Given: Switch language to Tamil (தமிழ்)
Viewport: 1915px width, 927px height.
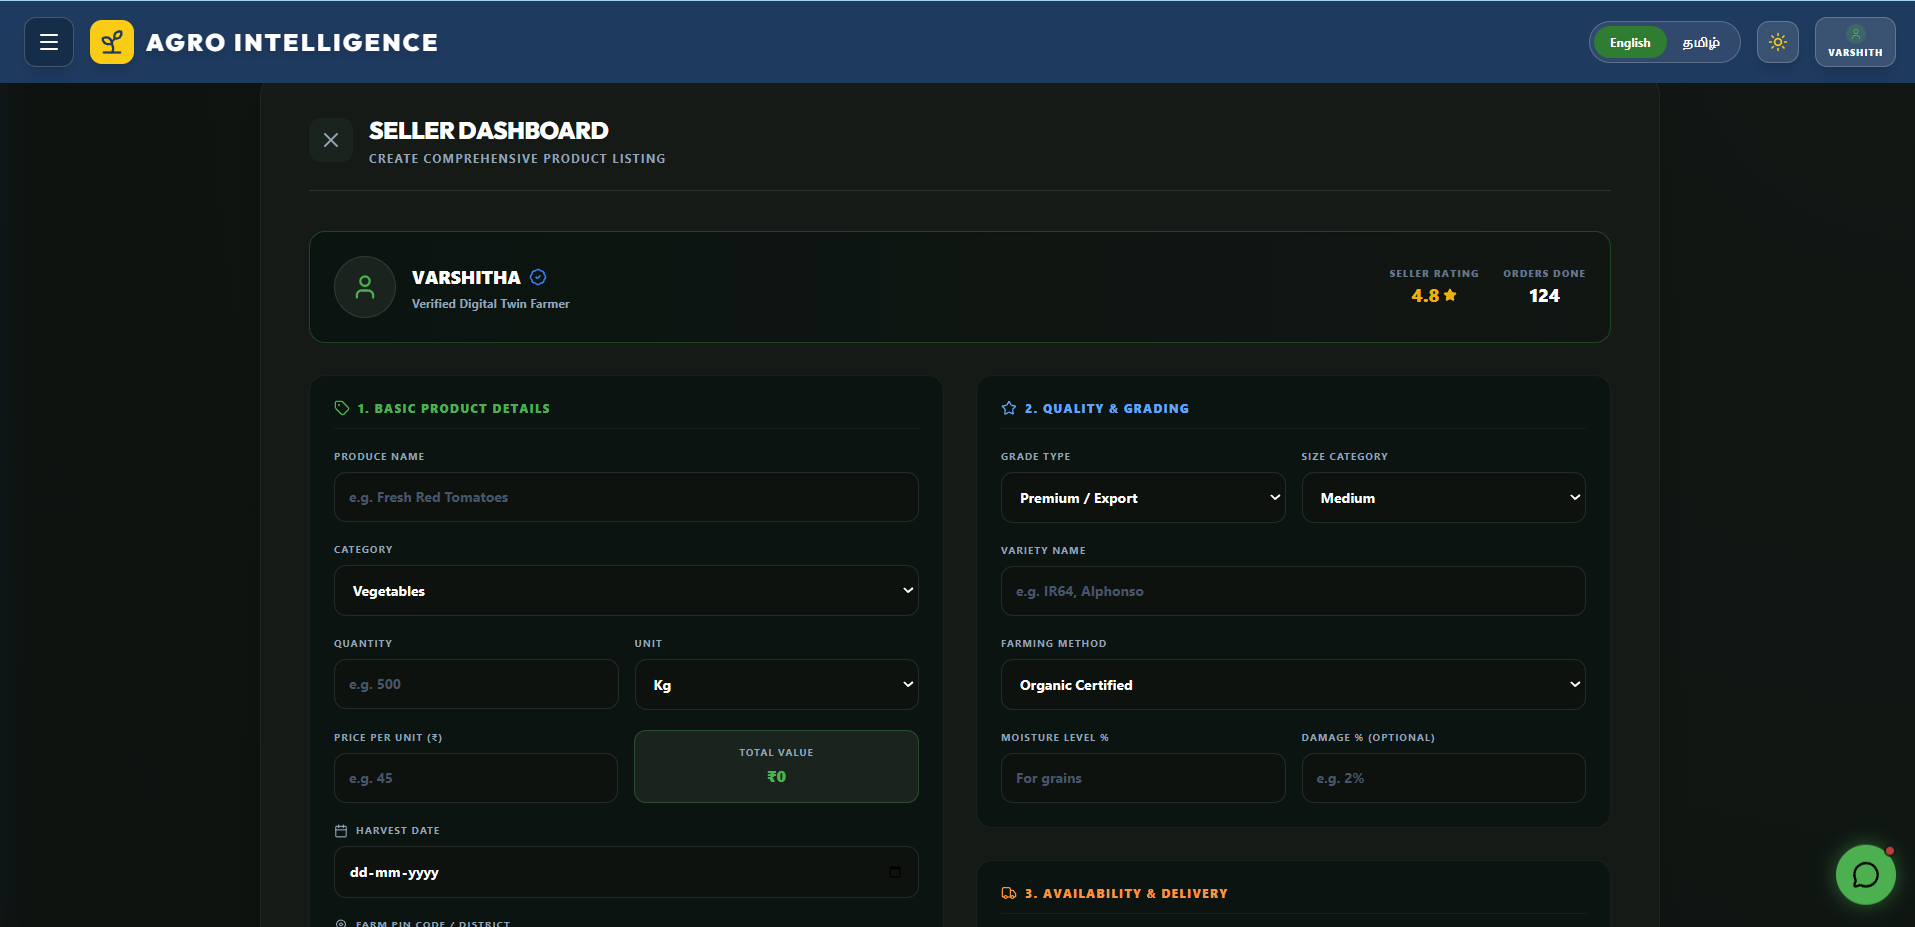Looking at the screenshot, I should click(x=1701, y=42).
